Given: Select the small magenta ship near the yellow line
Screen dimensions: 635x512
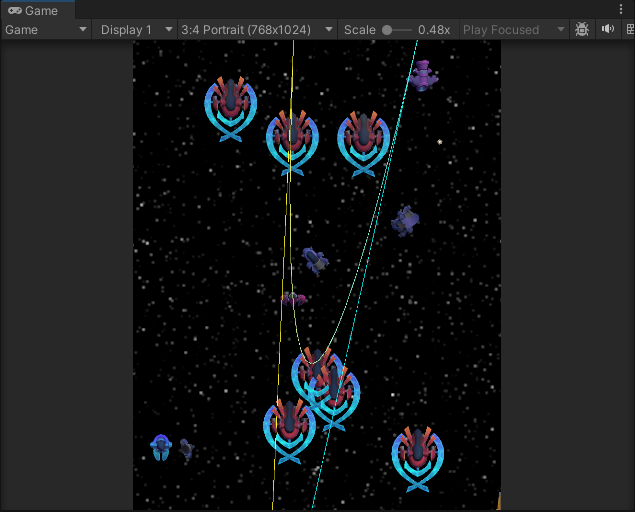Looking at the screenshot, I should coord(293,299).
